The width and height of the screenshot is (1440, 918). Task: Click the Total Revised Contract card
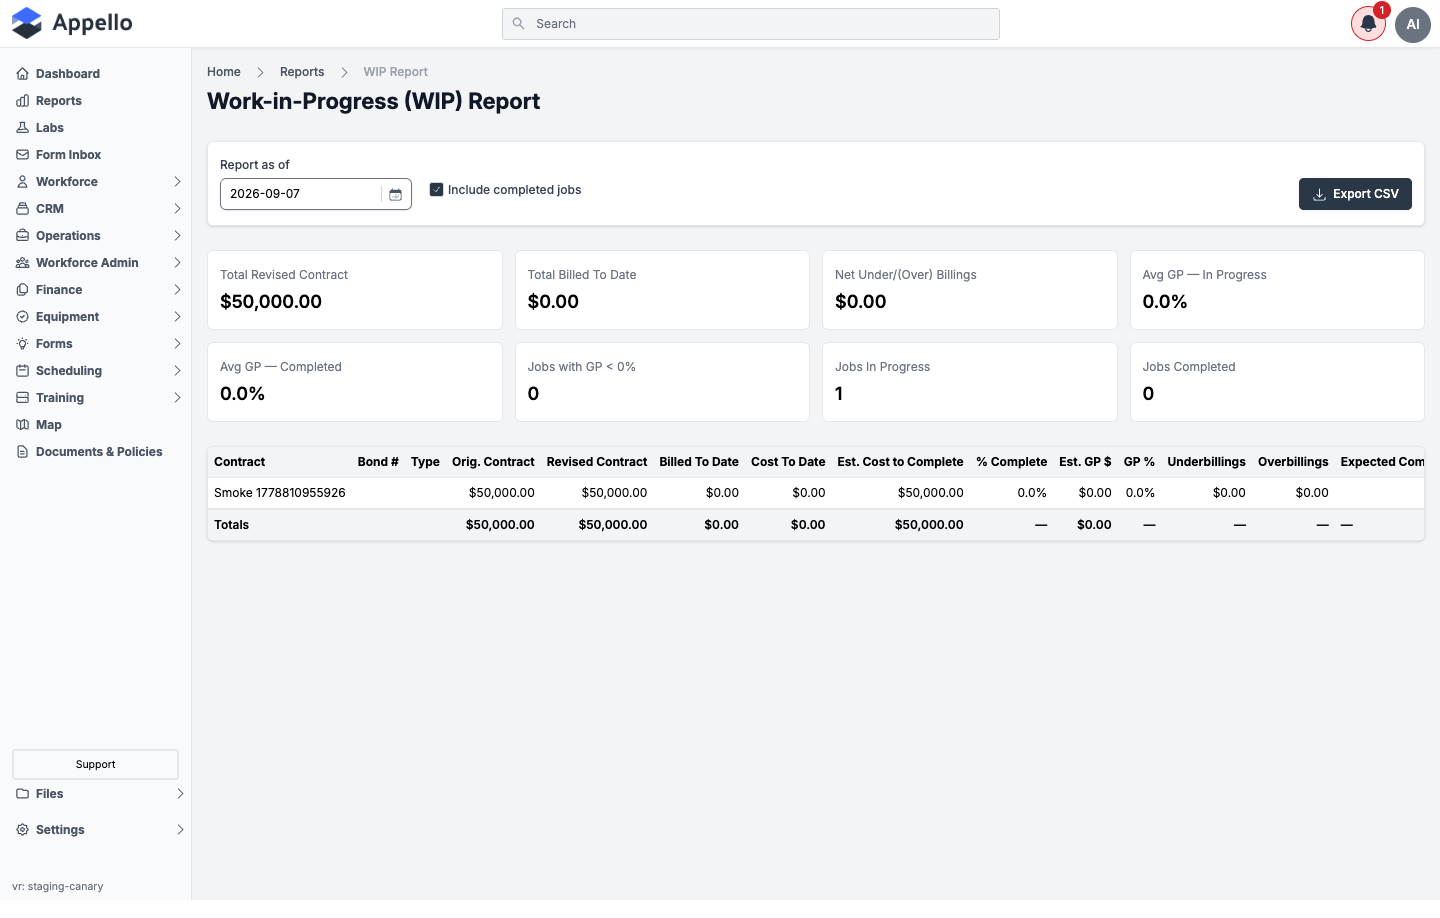coord(355,290)
